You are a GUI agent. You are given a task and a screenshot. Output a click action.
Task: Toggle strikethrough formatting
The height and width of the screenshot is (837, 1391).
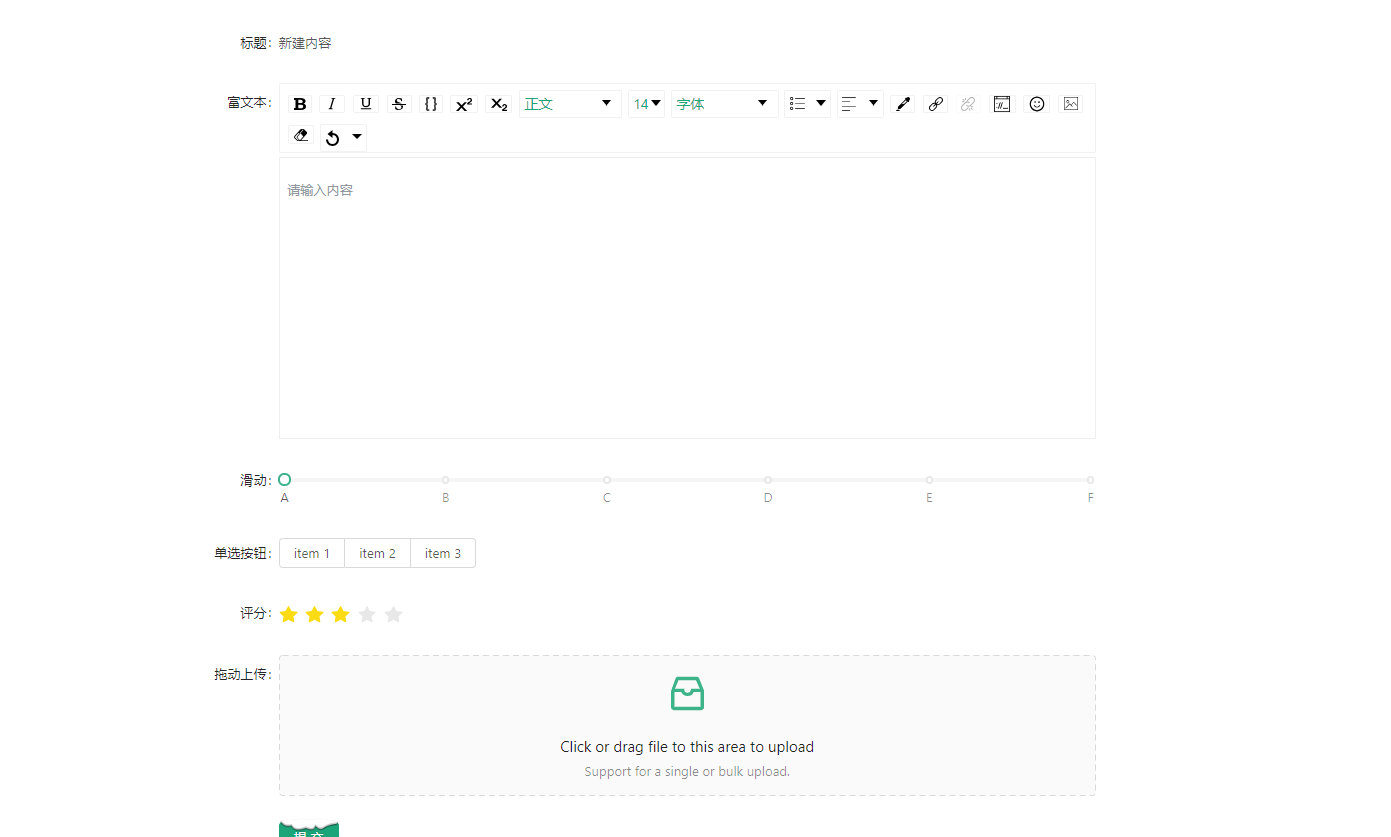(399, 104)
